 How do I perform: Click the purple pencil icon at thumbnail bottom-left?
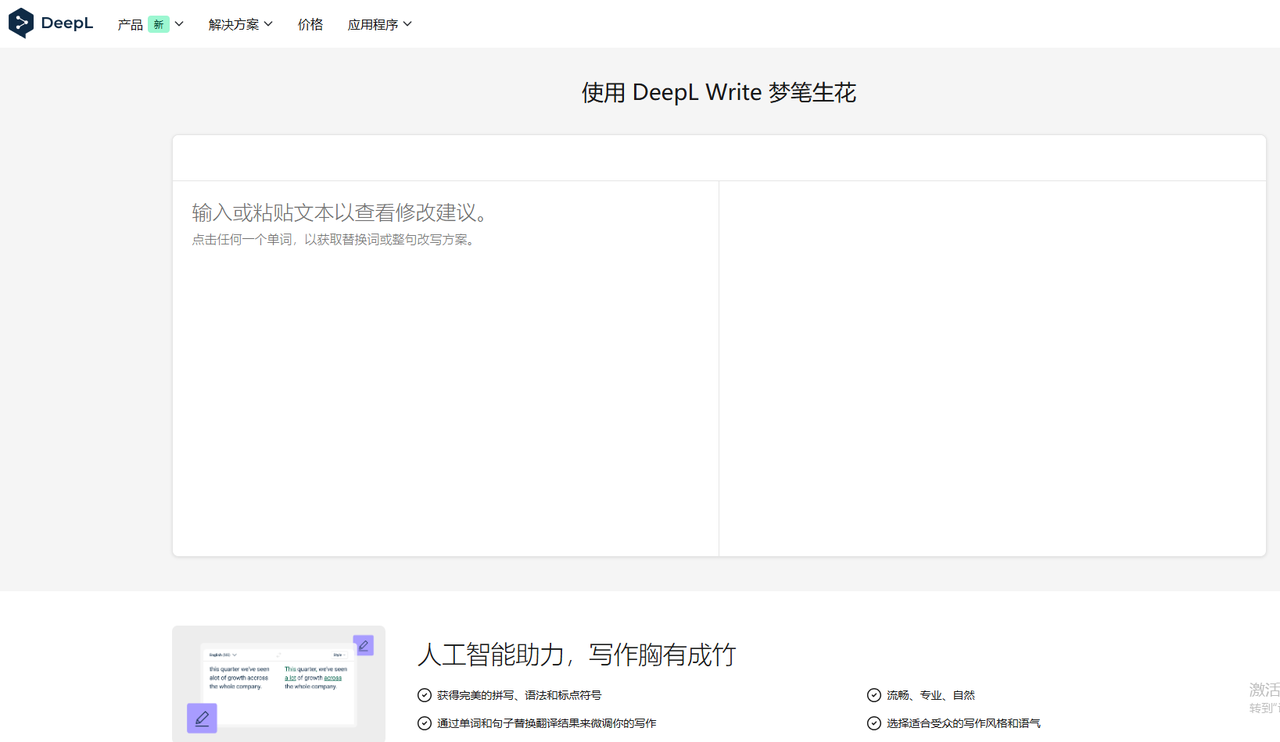[202, 718]
